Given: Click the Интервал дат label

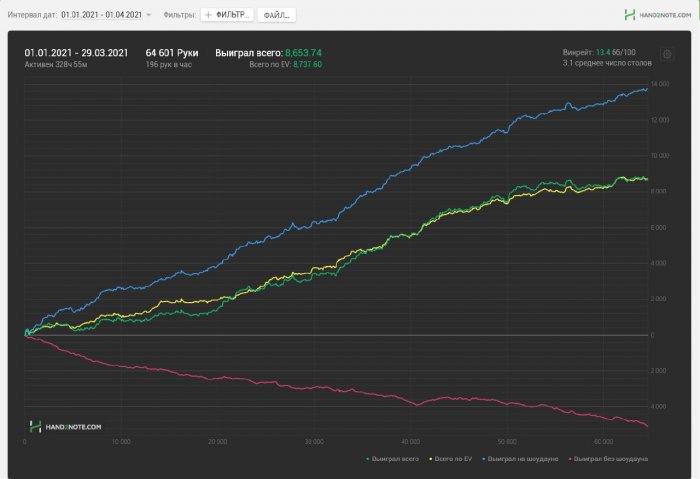Looking at the screenshot, I should (32, 15).
